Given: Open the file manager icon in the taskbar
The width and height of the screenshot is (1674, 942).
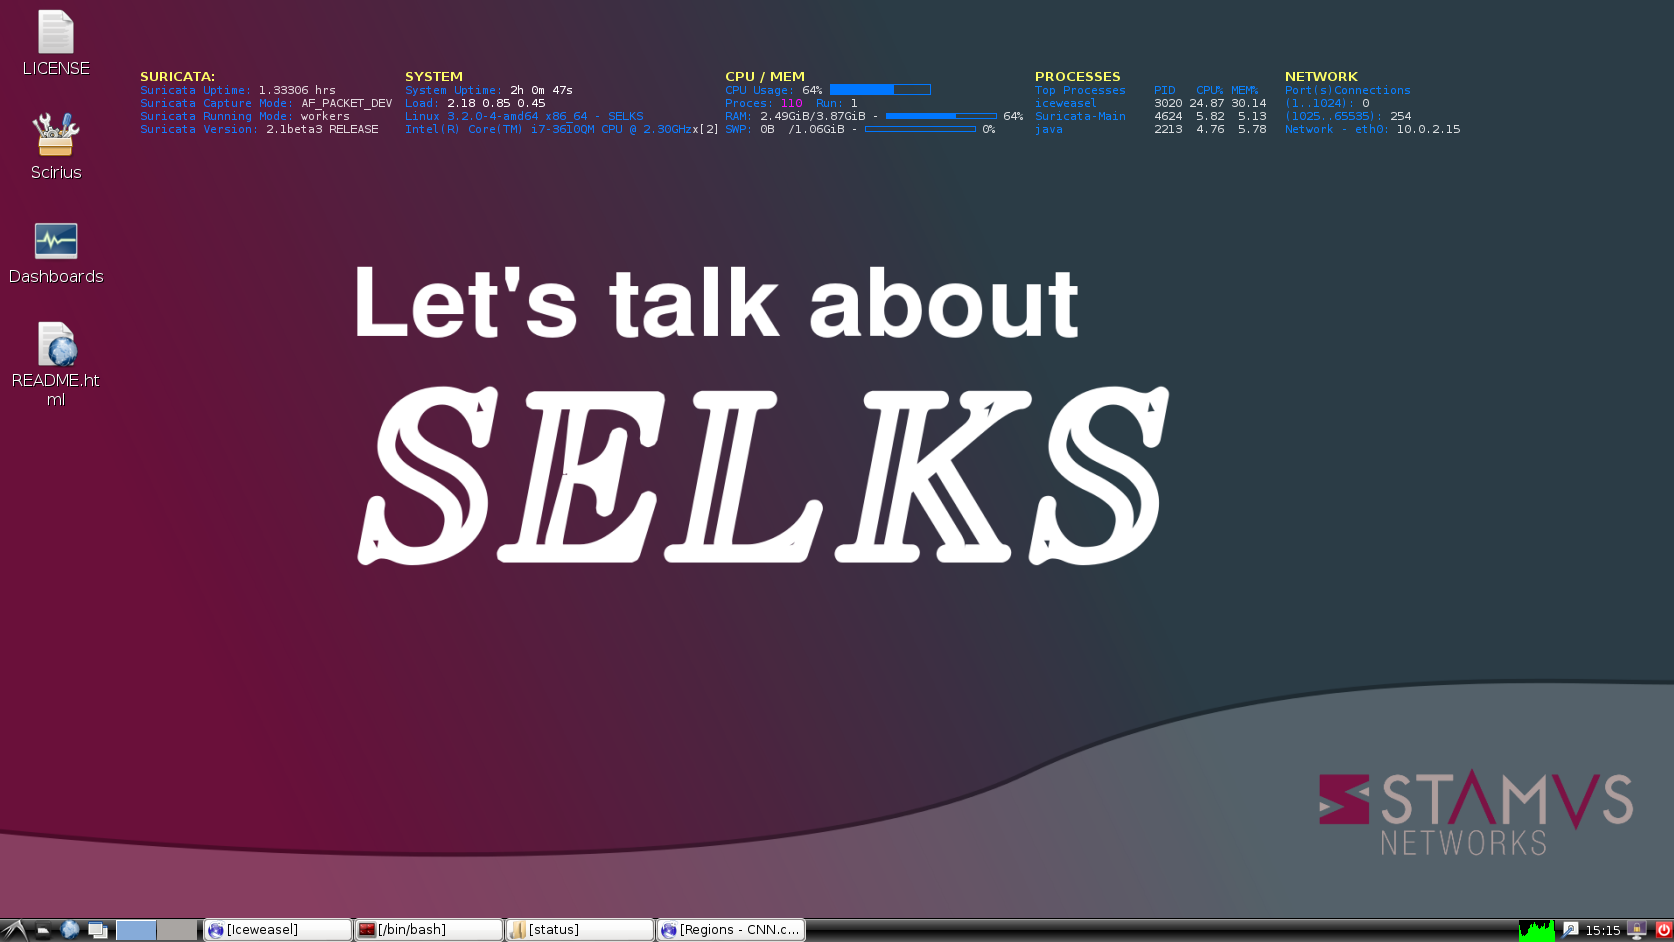Looking at the screenshot, I should pos(43,930).
